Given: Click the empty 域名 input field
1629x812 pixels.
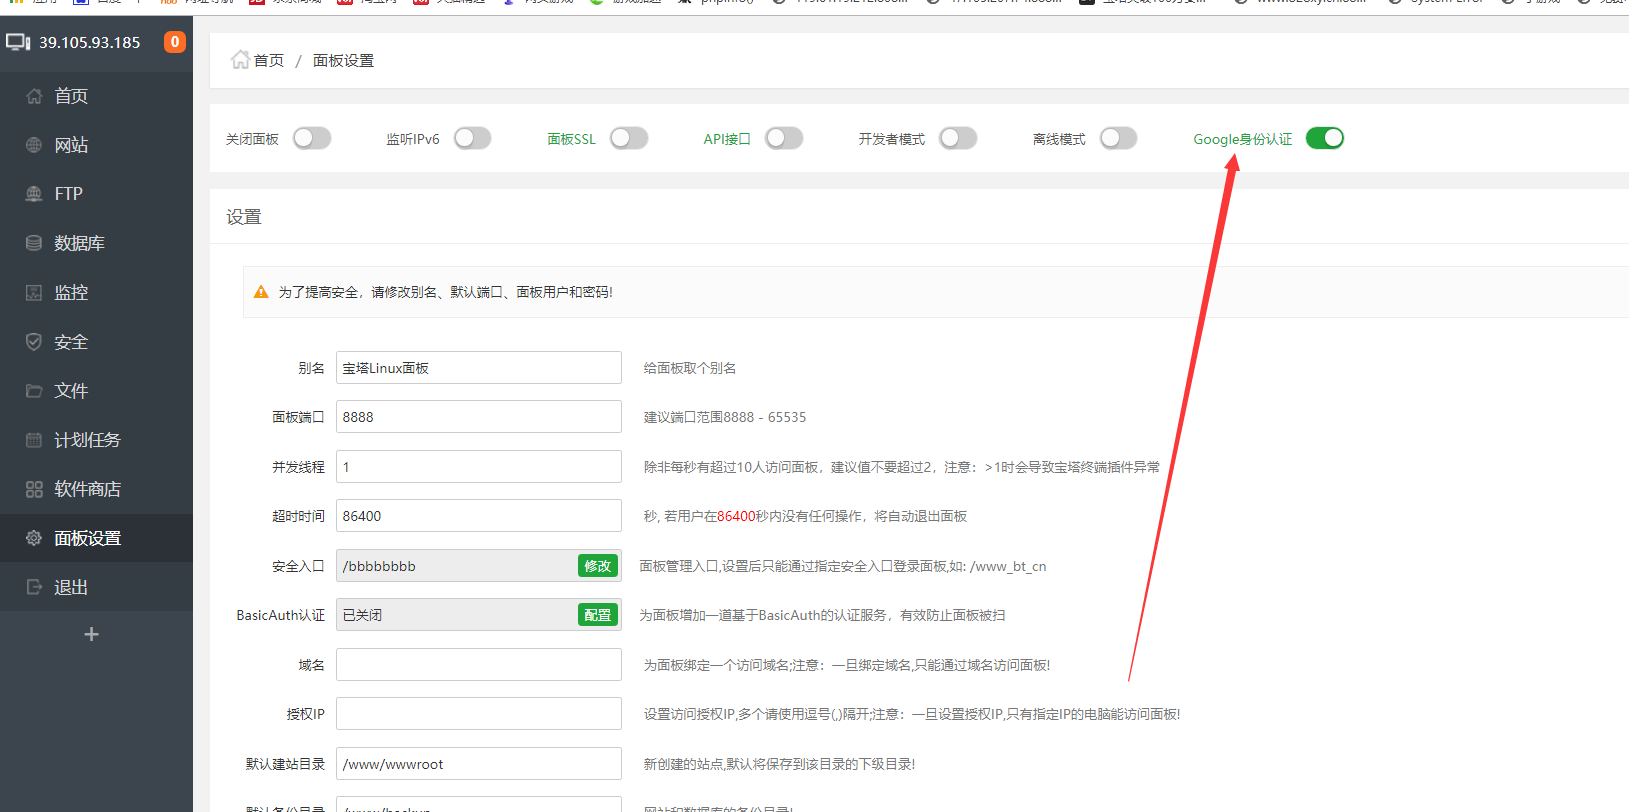Looking at the screenshot, I should 479,665.
